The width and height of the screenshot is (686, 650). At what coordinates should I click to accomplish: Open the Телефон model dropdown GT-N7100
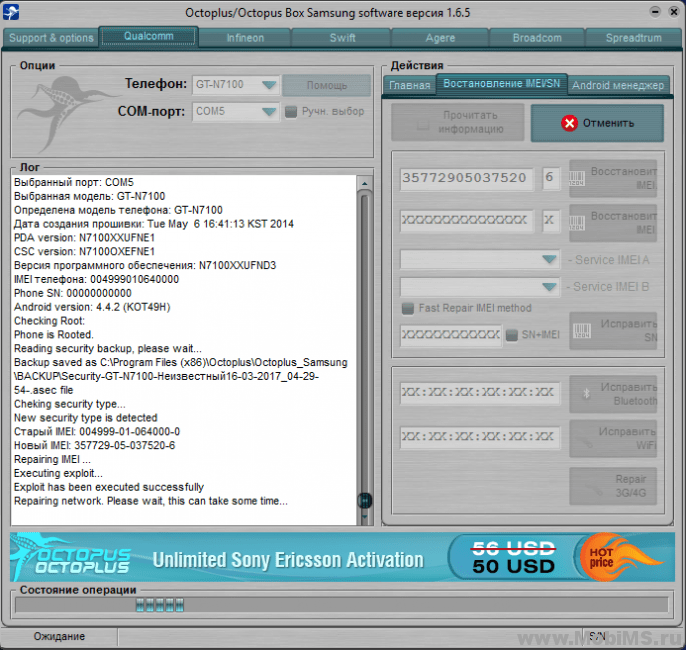point(235,84)
